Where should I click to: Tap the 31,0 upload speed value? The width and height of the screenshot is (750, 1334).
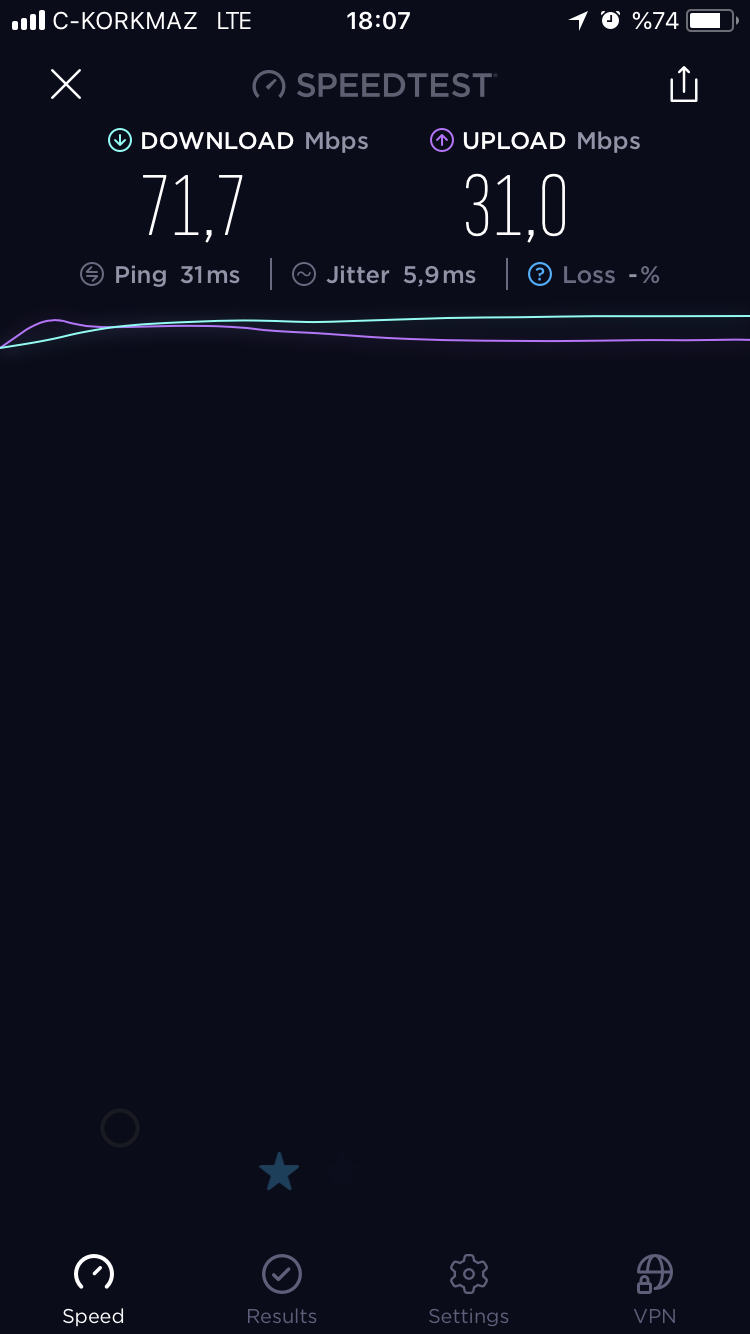516,206
